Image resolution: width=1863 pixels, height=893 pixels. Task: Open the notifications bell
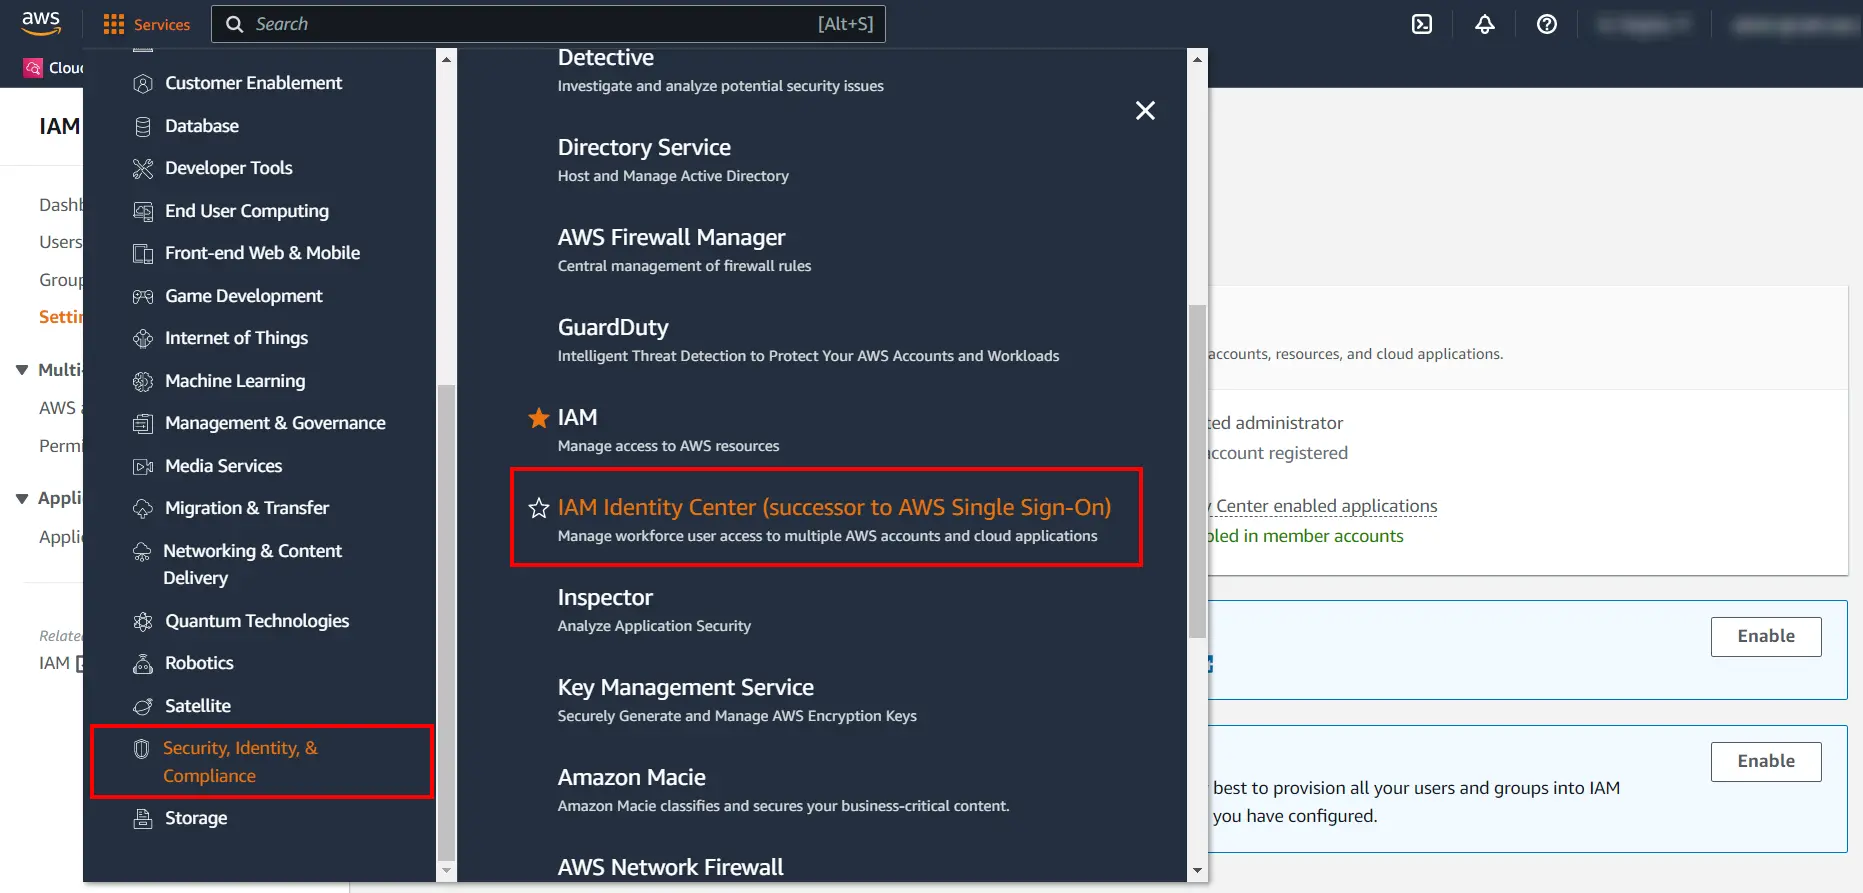[1485, 24]
